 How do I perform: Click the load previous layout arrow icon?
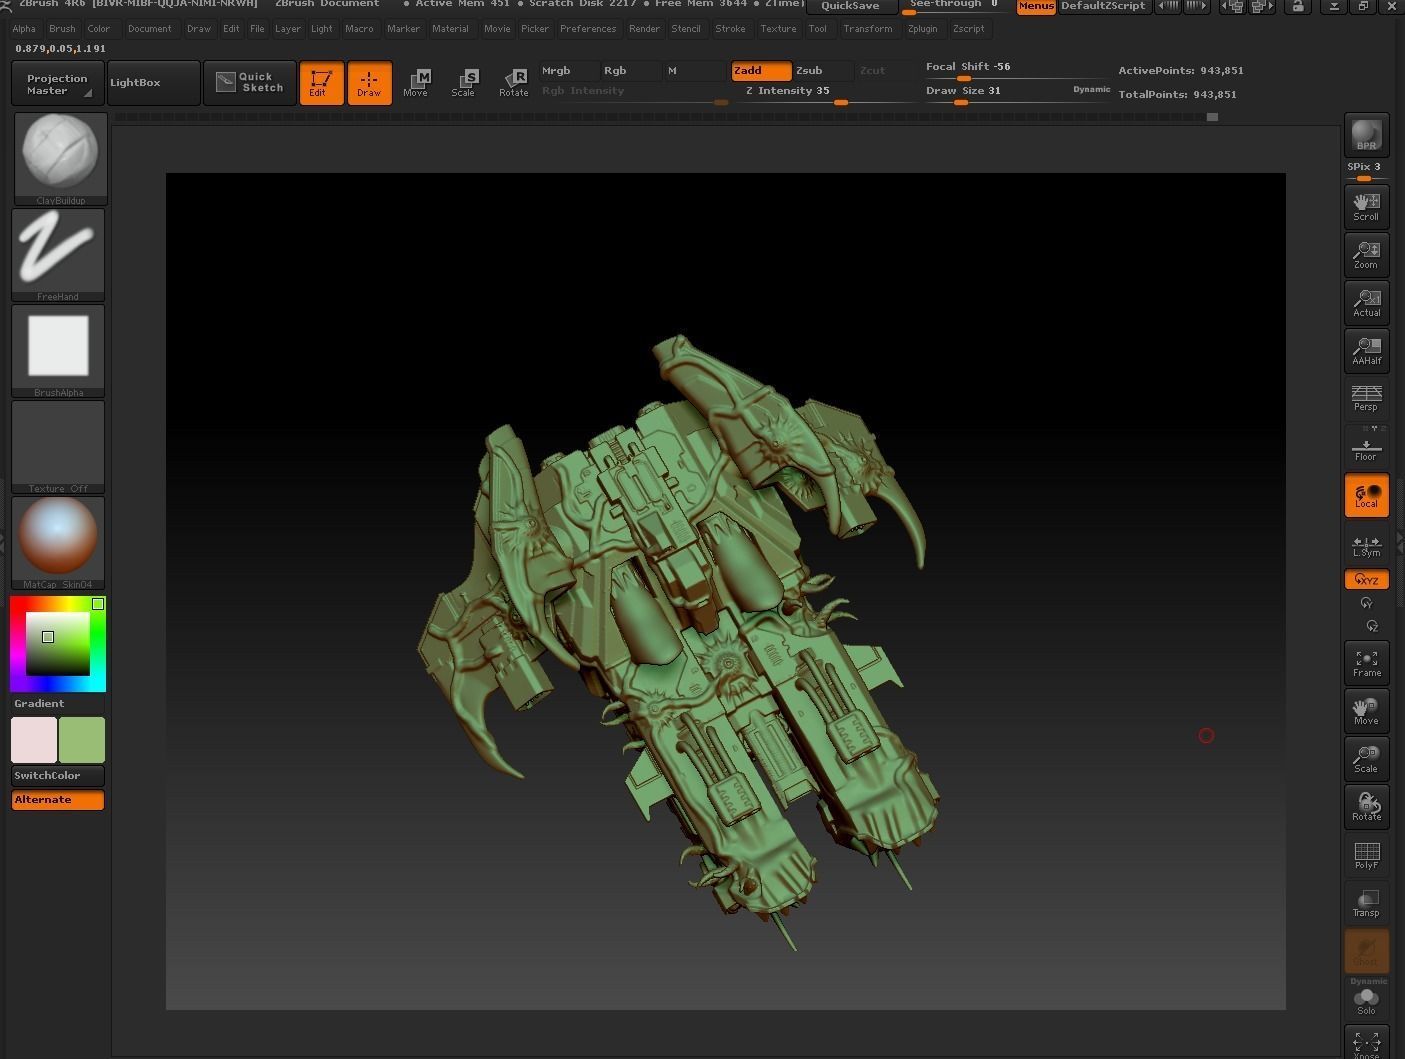point(1167,6)
